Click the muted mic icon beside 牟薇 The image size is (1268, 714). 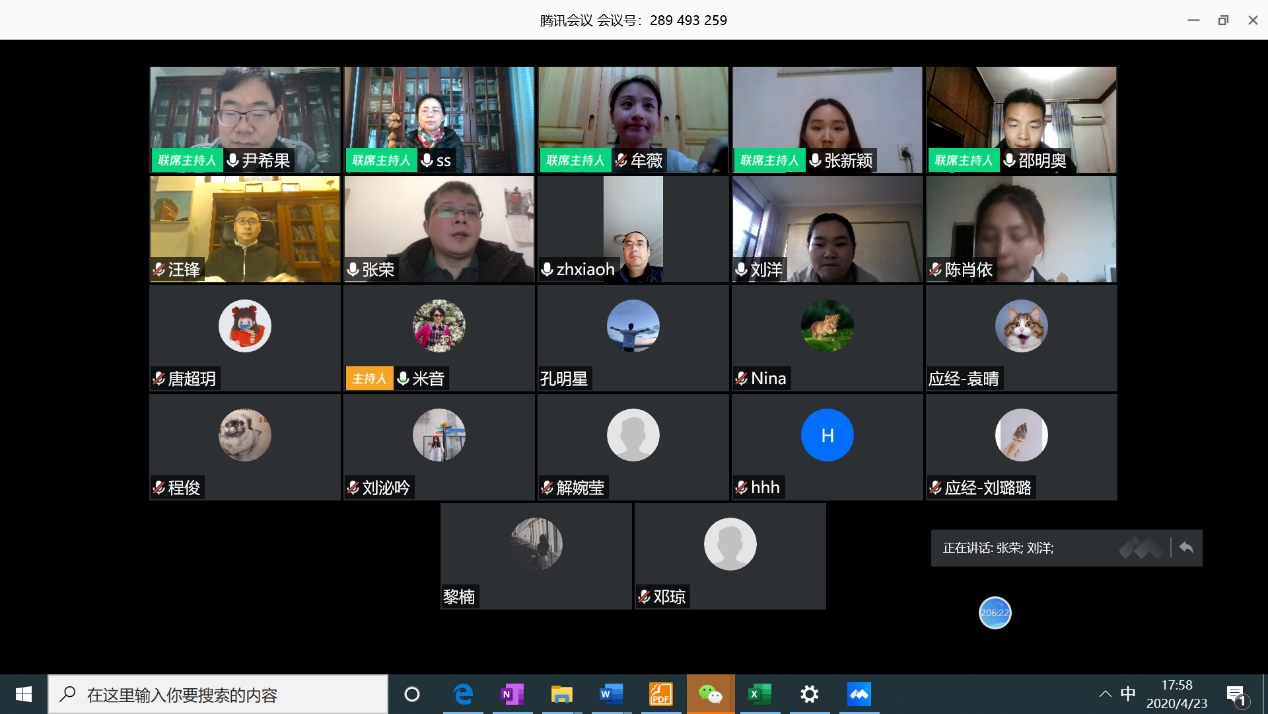621,160
